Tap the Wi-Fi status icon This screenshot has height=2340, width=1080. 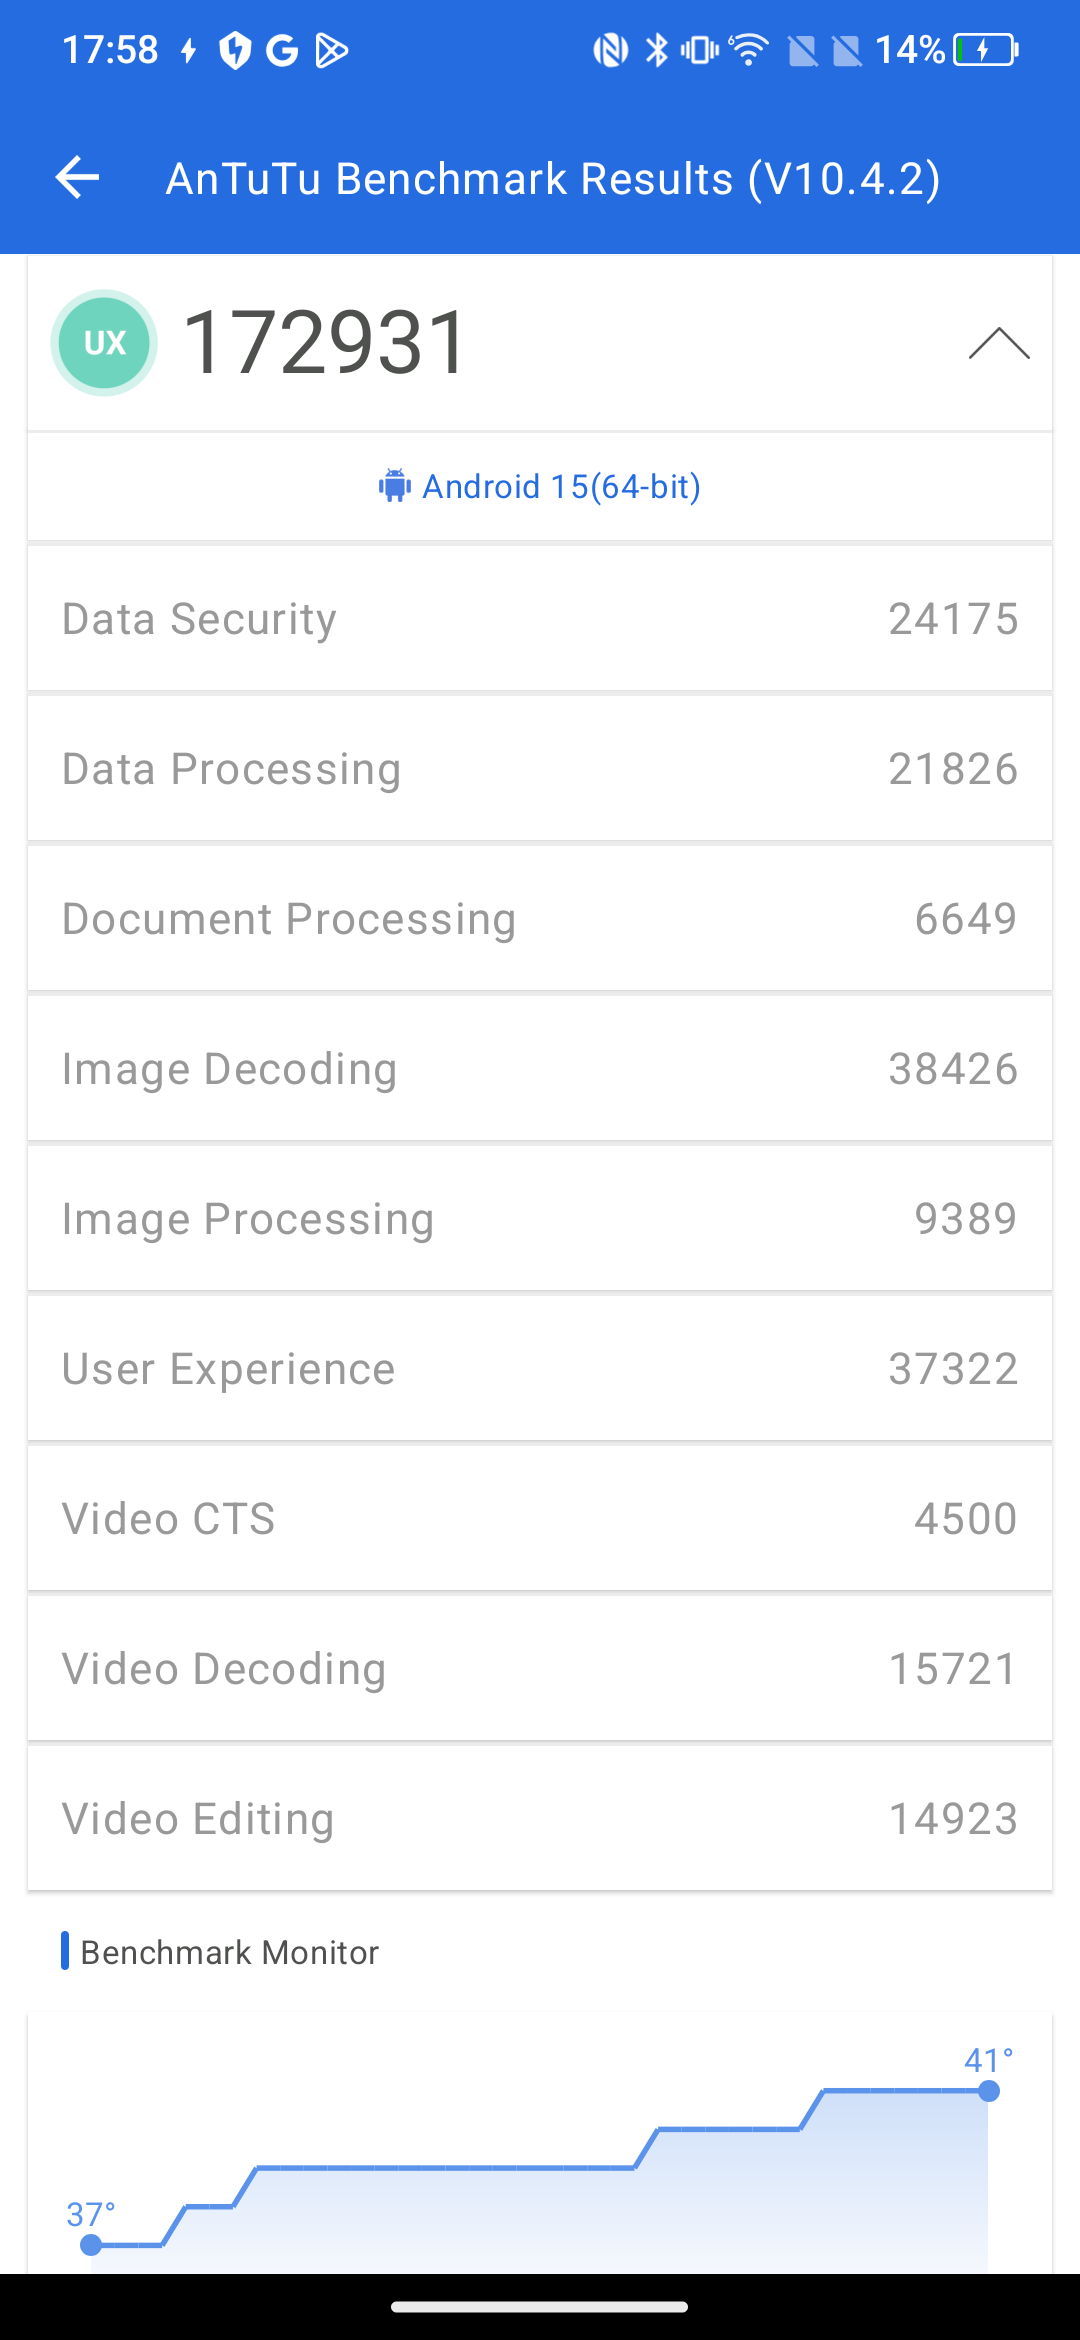[x=748, y=49]
